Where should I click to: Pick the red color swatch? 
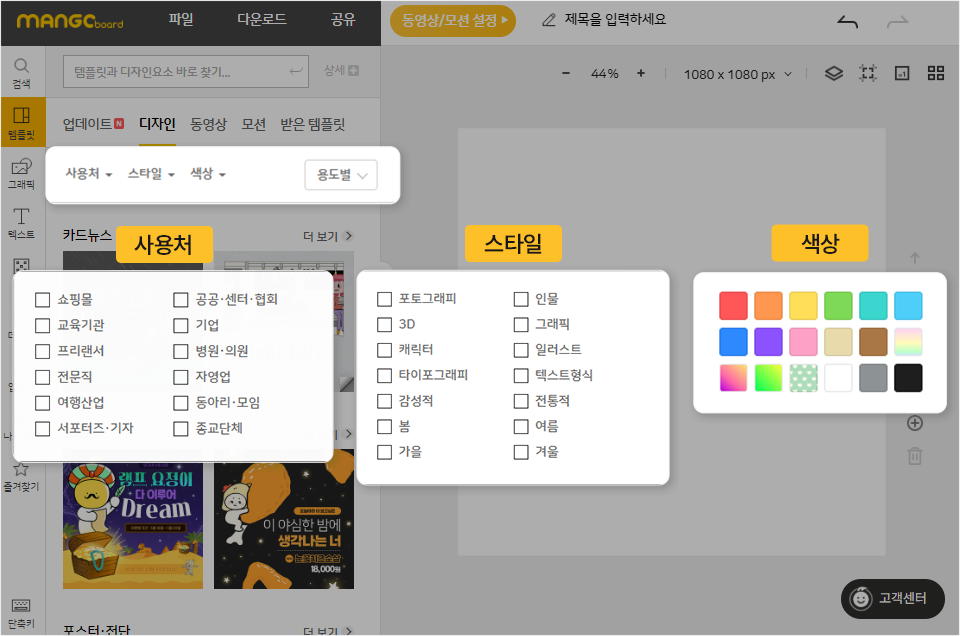pos(733,305)
